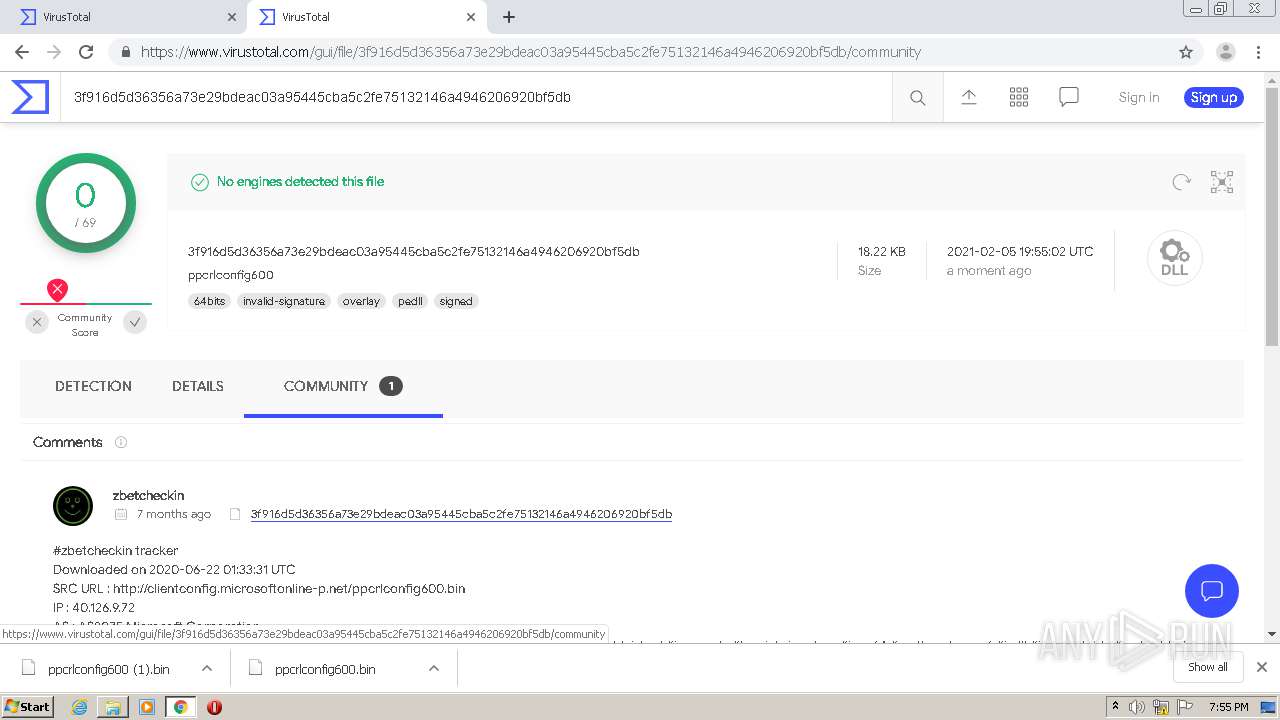
Task: Click the ppcrlconfig600 file name text
Action: click(x=231, y=275)
